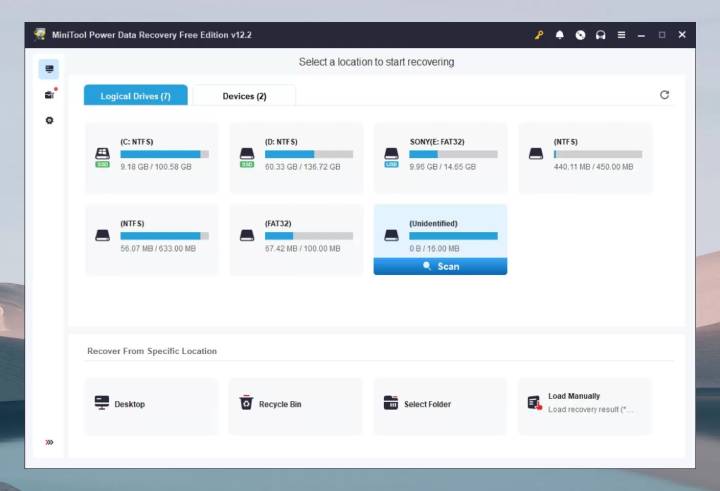Expand the sidebar with double chevron
This screenshot has height=491, width=720.
click(x=49, y=442)
